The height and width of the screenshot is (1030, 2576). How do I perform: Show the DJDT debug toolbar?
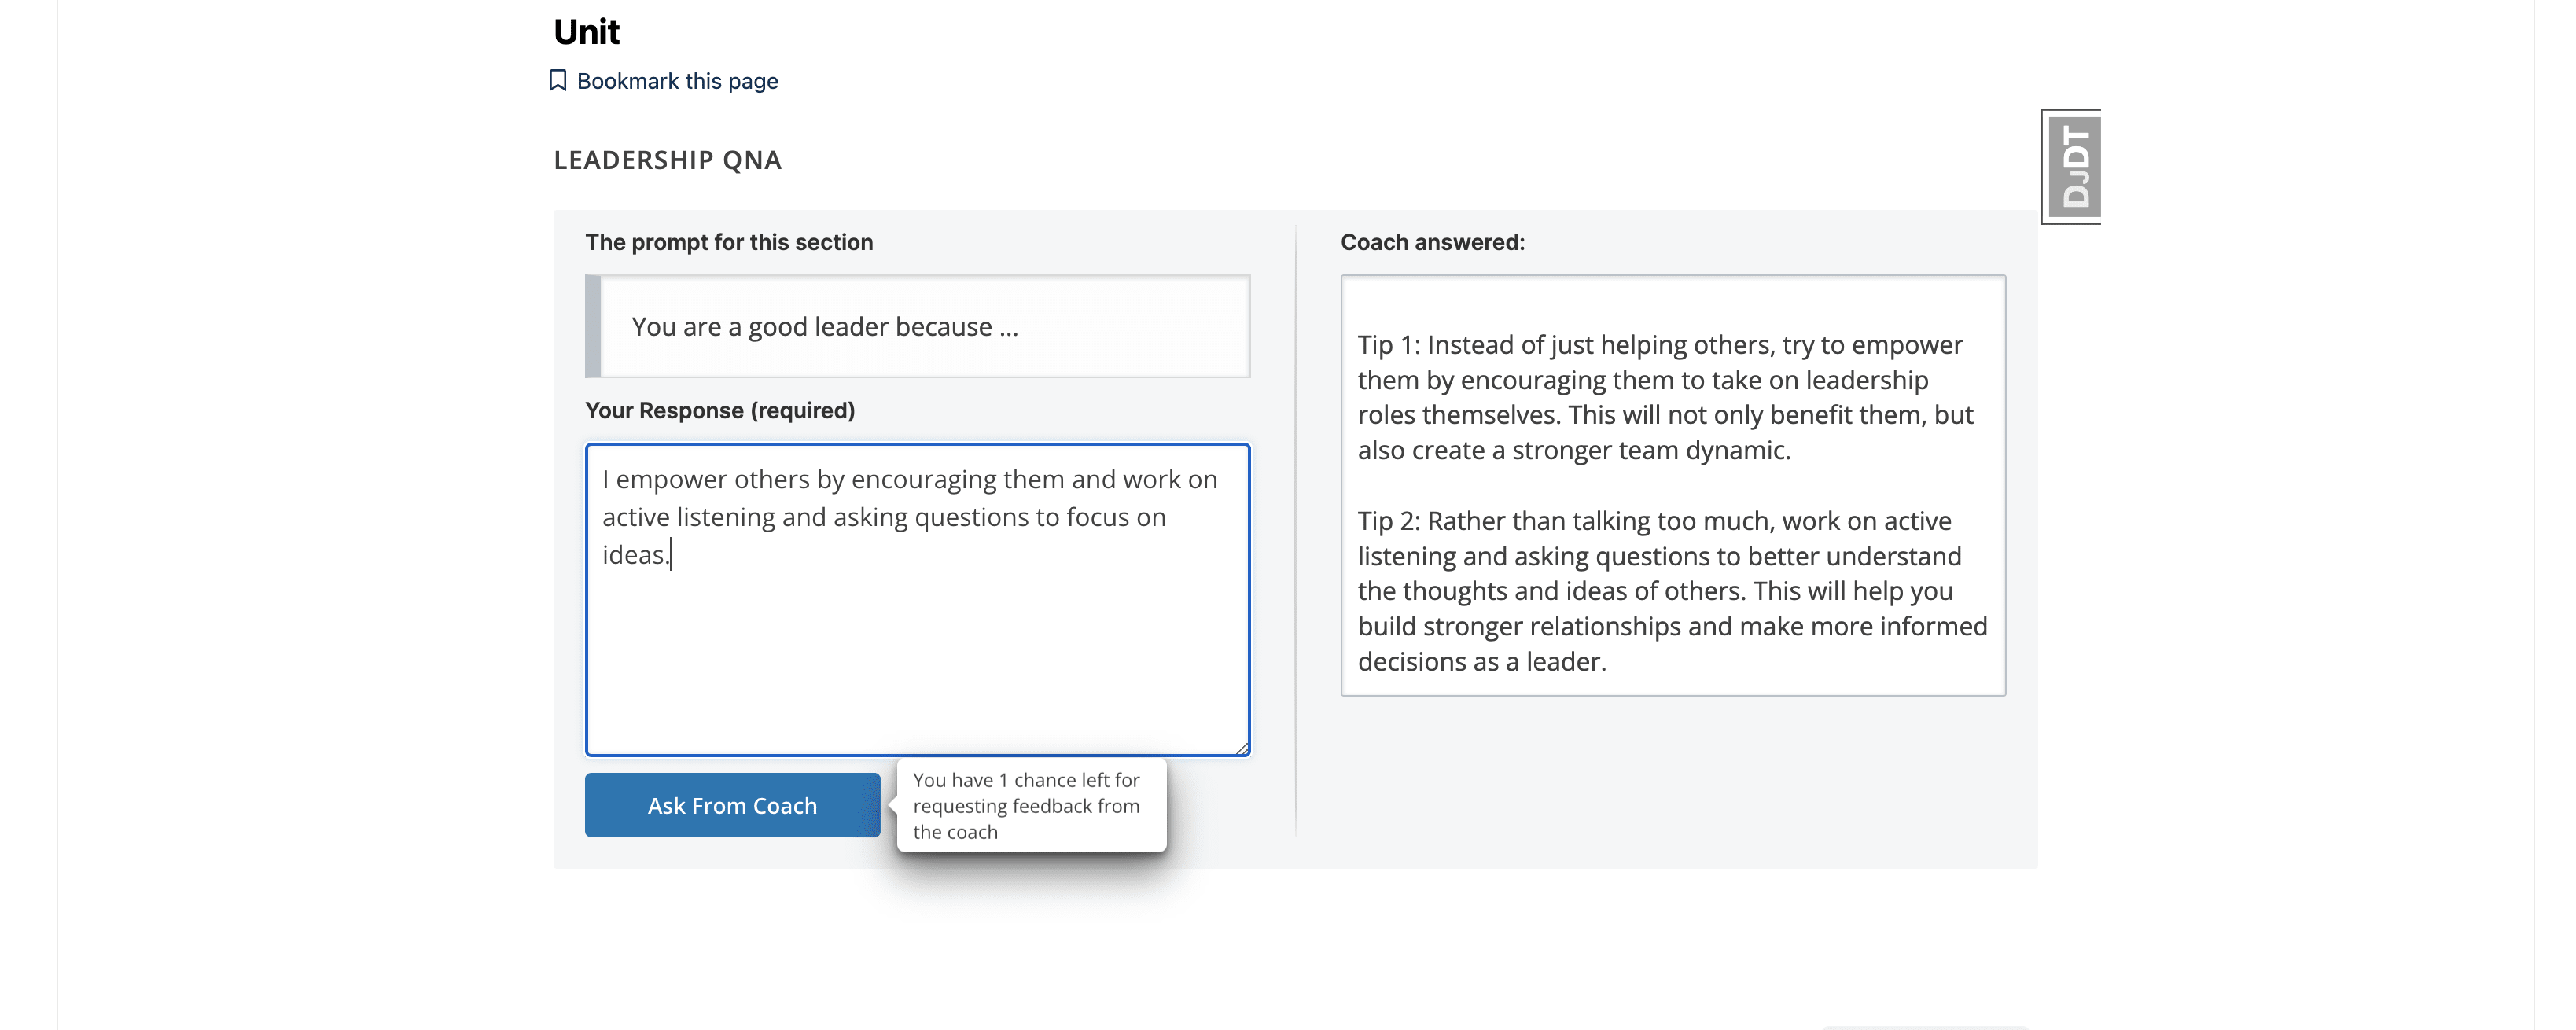click(x=2073, y=166)
